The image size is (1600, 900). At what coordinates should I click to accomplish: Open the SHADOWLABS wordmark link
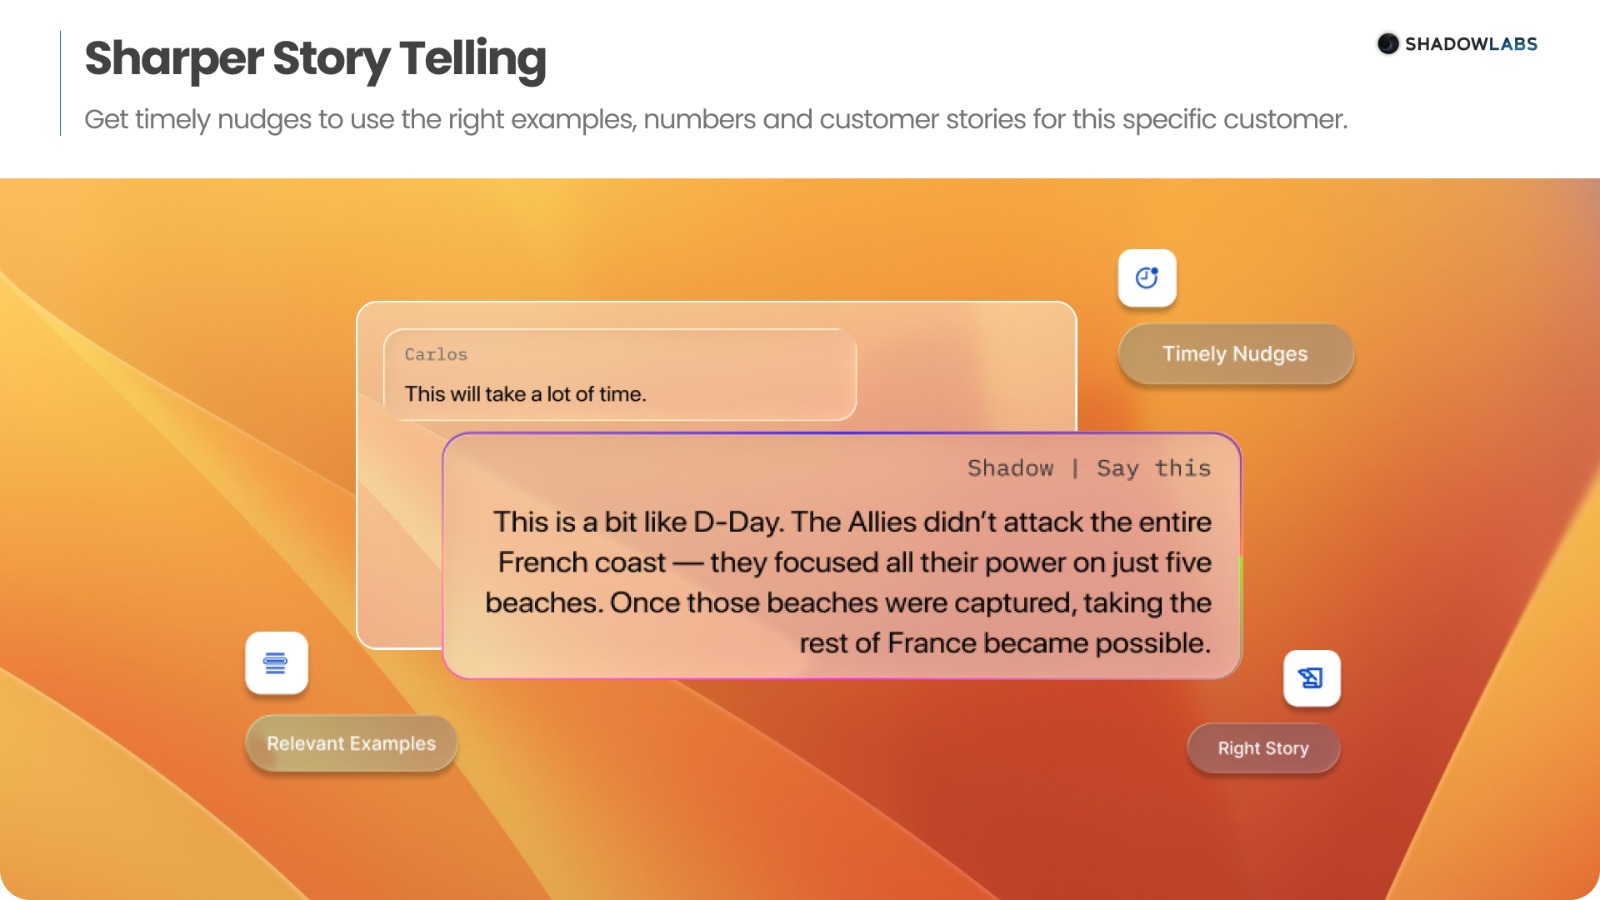pos(1471,44)
